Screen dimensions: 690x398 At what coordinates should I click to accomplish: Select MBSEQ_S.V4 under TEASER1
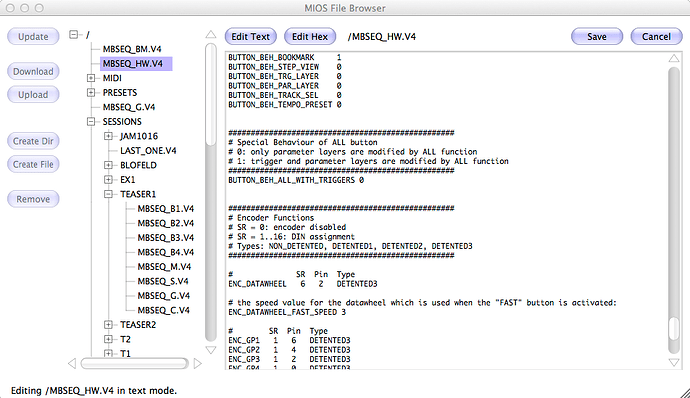163,281
